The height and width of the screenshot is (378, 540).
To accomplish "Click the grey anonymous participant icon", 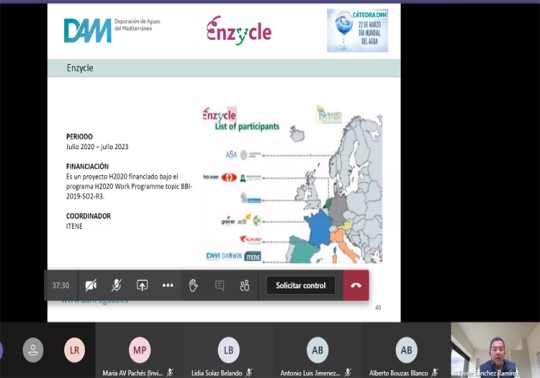I will [33, 350].
